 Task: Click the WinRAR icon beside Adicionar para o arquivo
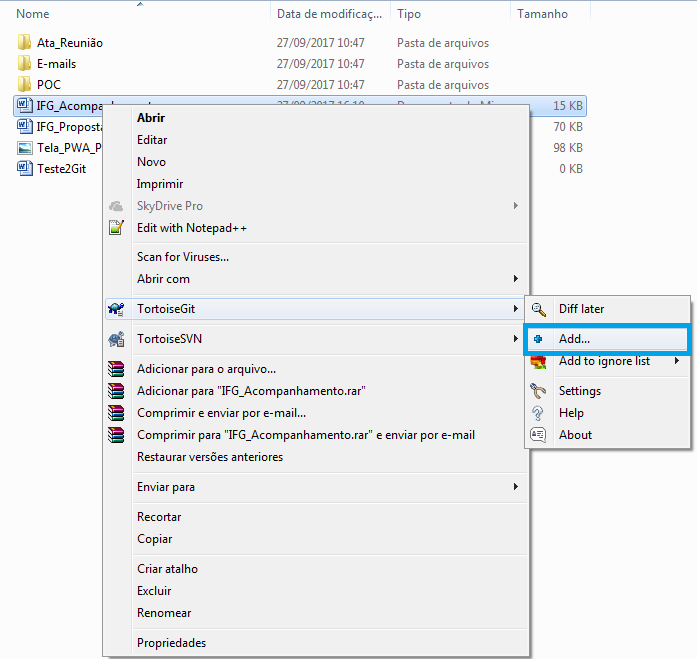pyautogui.click(x=116, y=369)
